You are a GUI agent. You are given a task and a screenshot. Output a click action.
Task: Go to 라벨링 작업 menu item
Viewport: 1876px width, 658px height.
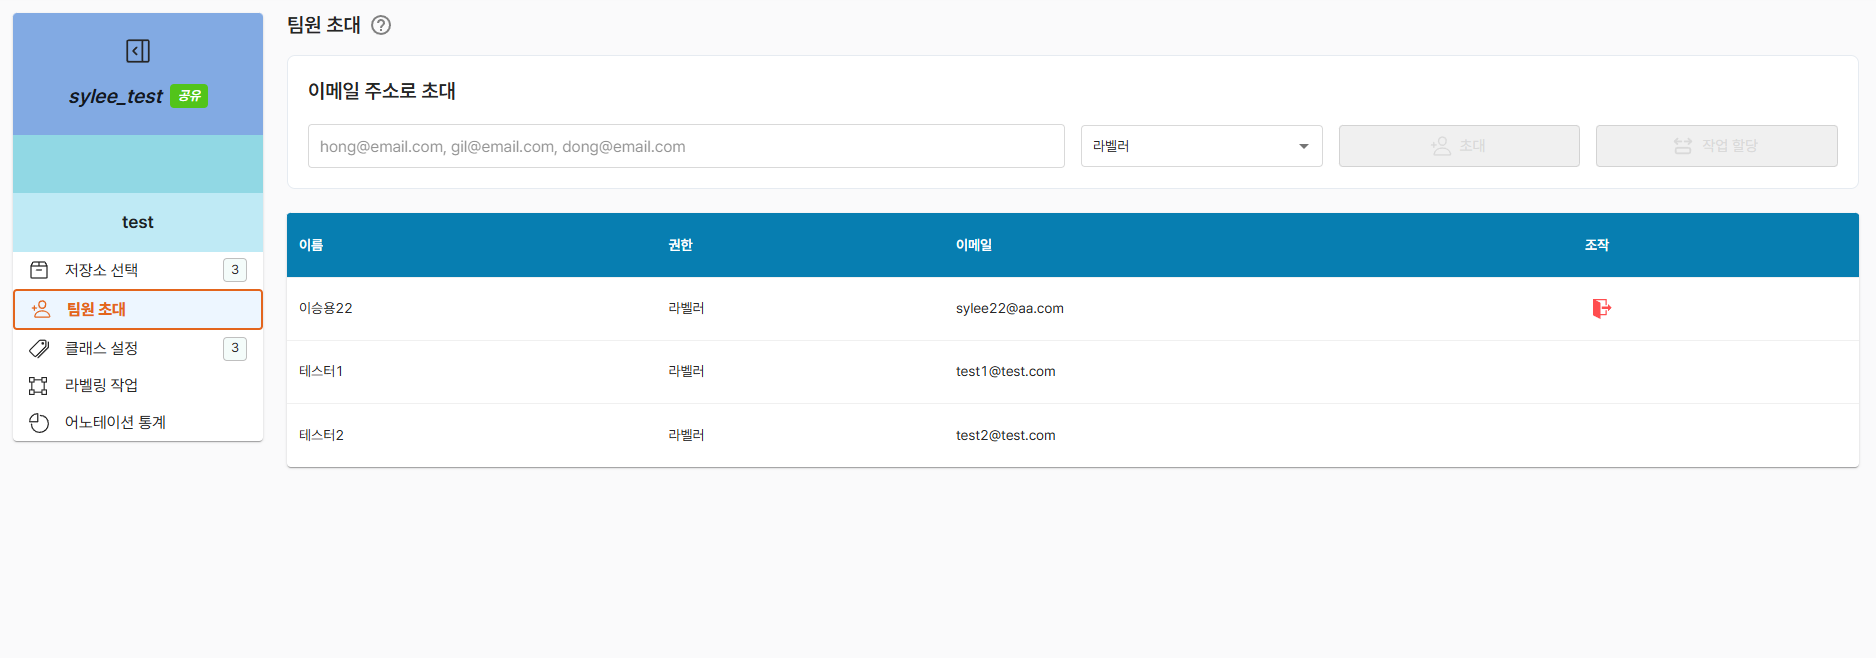click(x=138, y=385)
